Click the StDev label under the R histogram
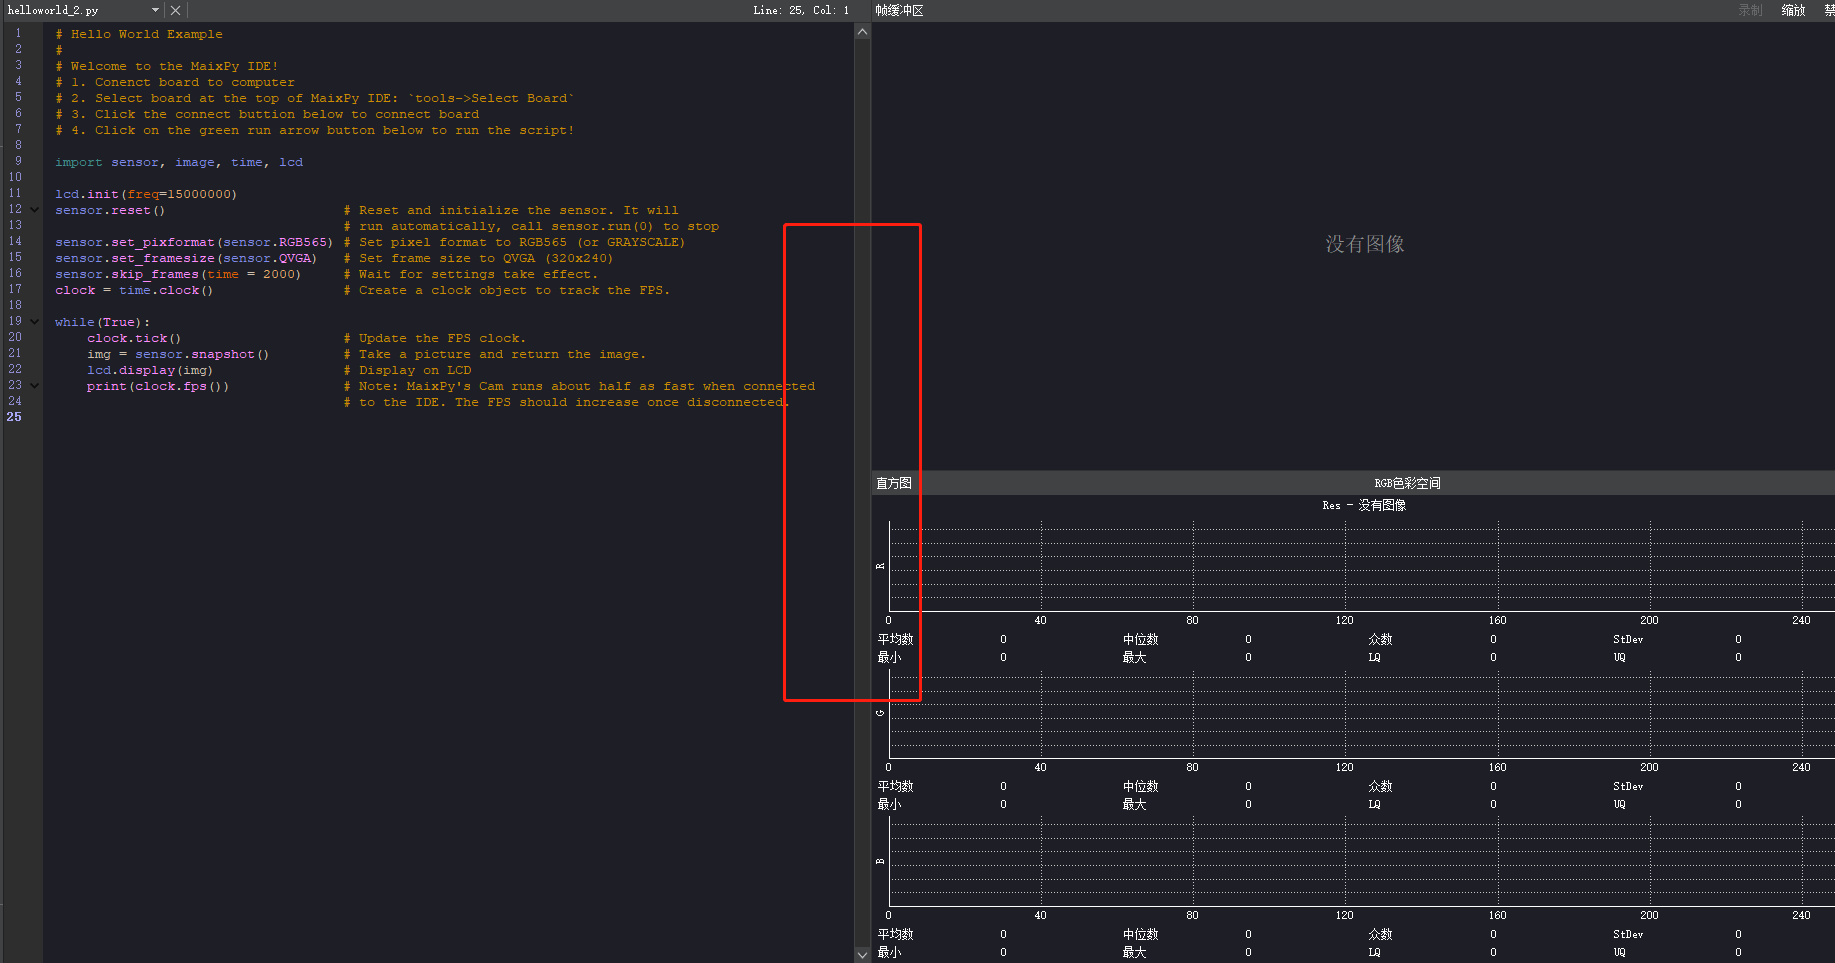Image resolution: width=1835 pixels, height=963 pixels. (x=1628, y=639)
